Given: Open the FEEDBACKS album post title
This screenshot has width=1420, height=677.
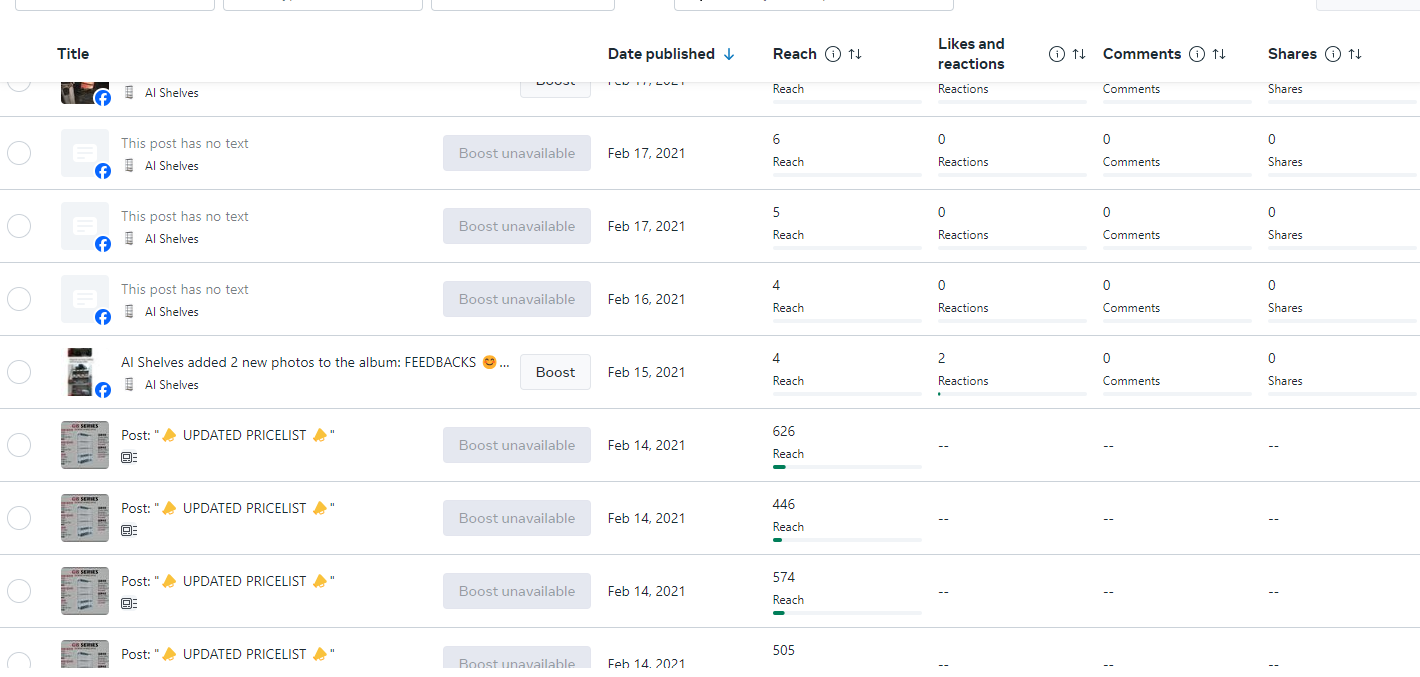Looking at the screenshot, I should pos(310,362).
